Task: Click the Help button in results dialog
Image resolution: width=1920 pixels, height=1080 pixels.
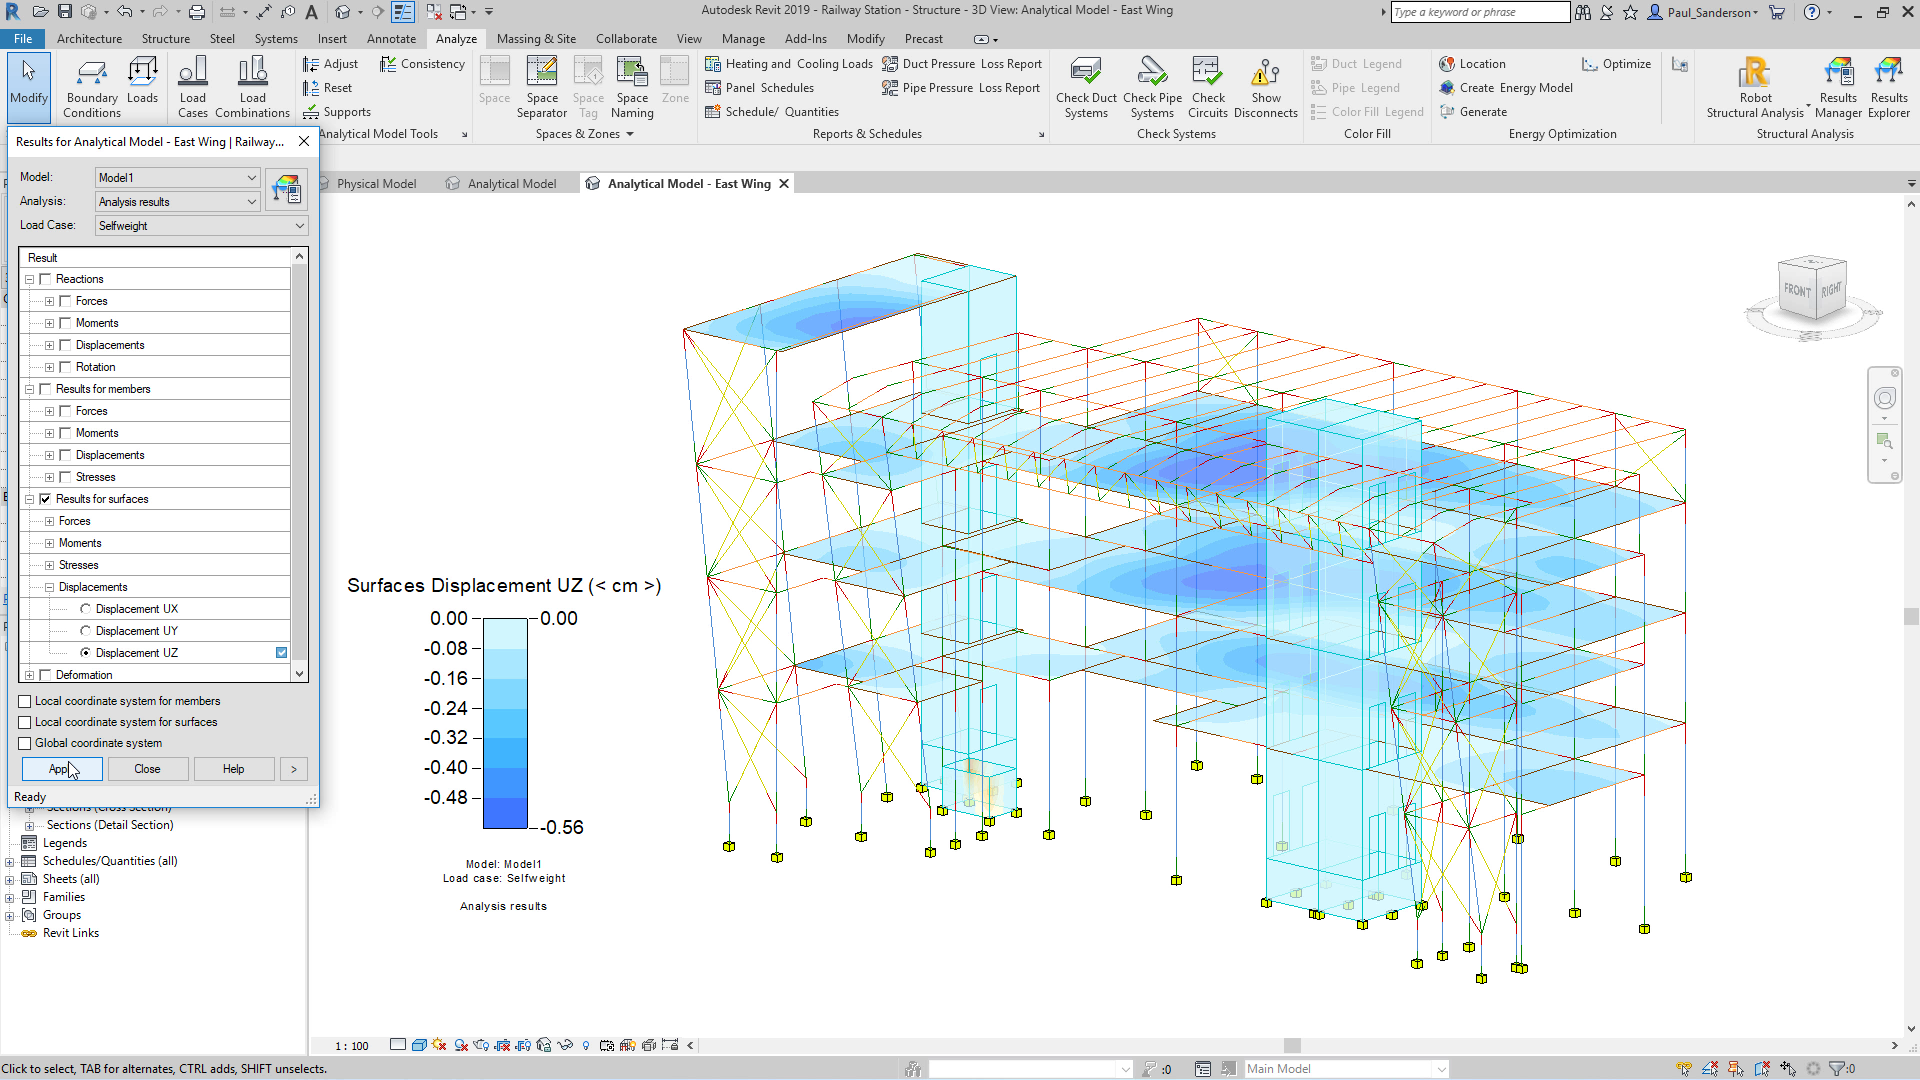Action: tap(233, 769)
